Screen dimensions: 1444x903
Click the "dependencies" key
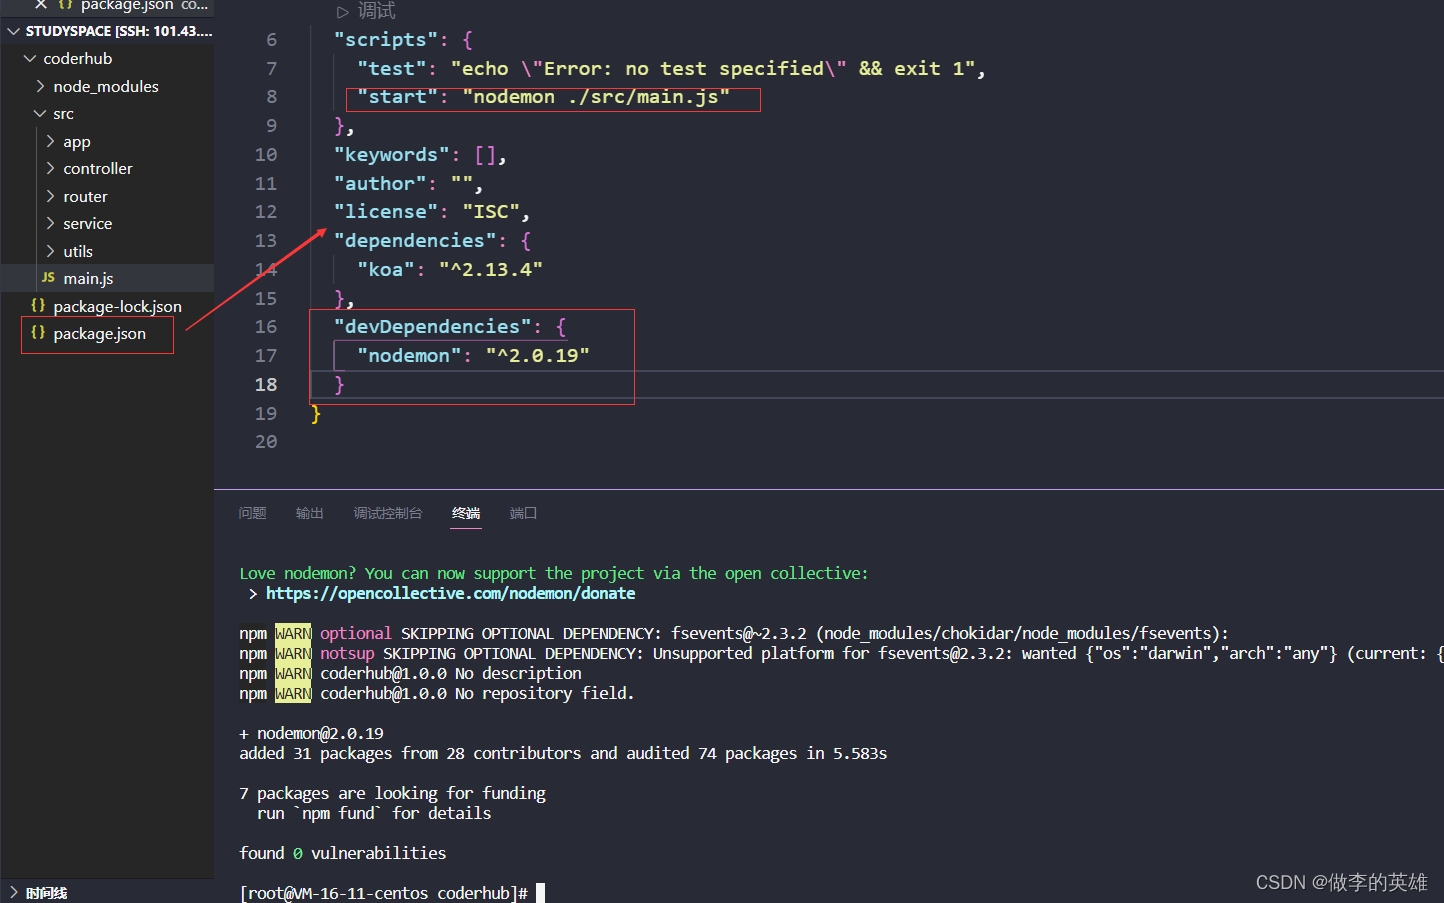(415, 241)
